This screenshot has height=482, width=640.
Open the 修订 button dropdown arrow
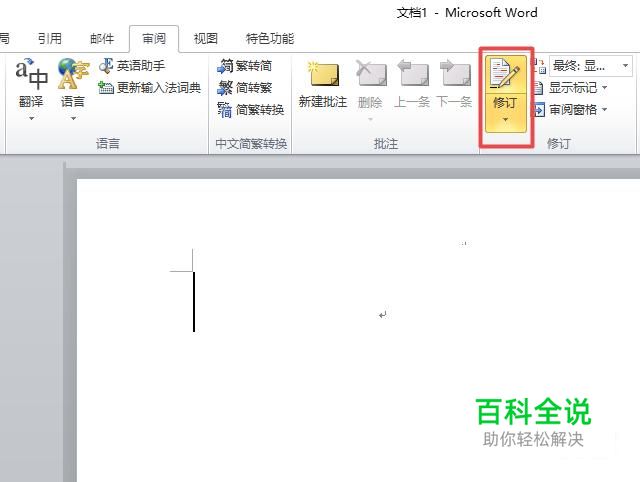click(505, 120)
